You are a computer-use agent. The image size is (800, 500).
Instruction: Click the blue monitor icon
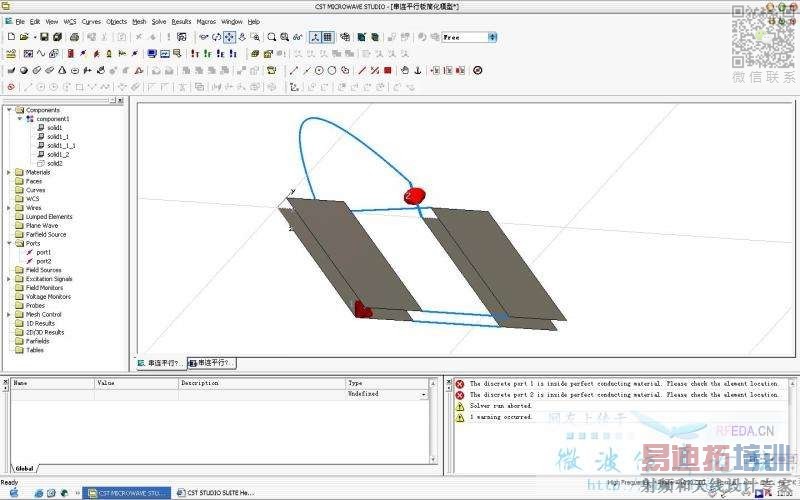coord(152,54)
